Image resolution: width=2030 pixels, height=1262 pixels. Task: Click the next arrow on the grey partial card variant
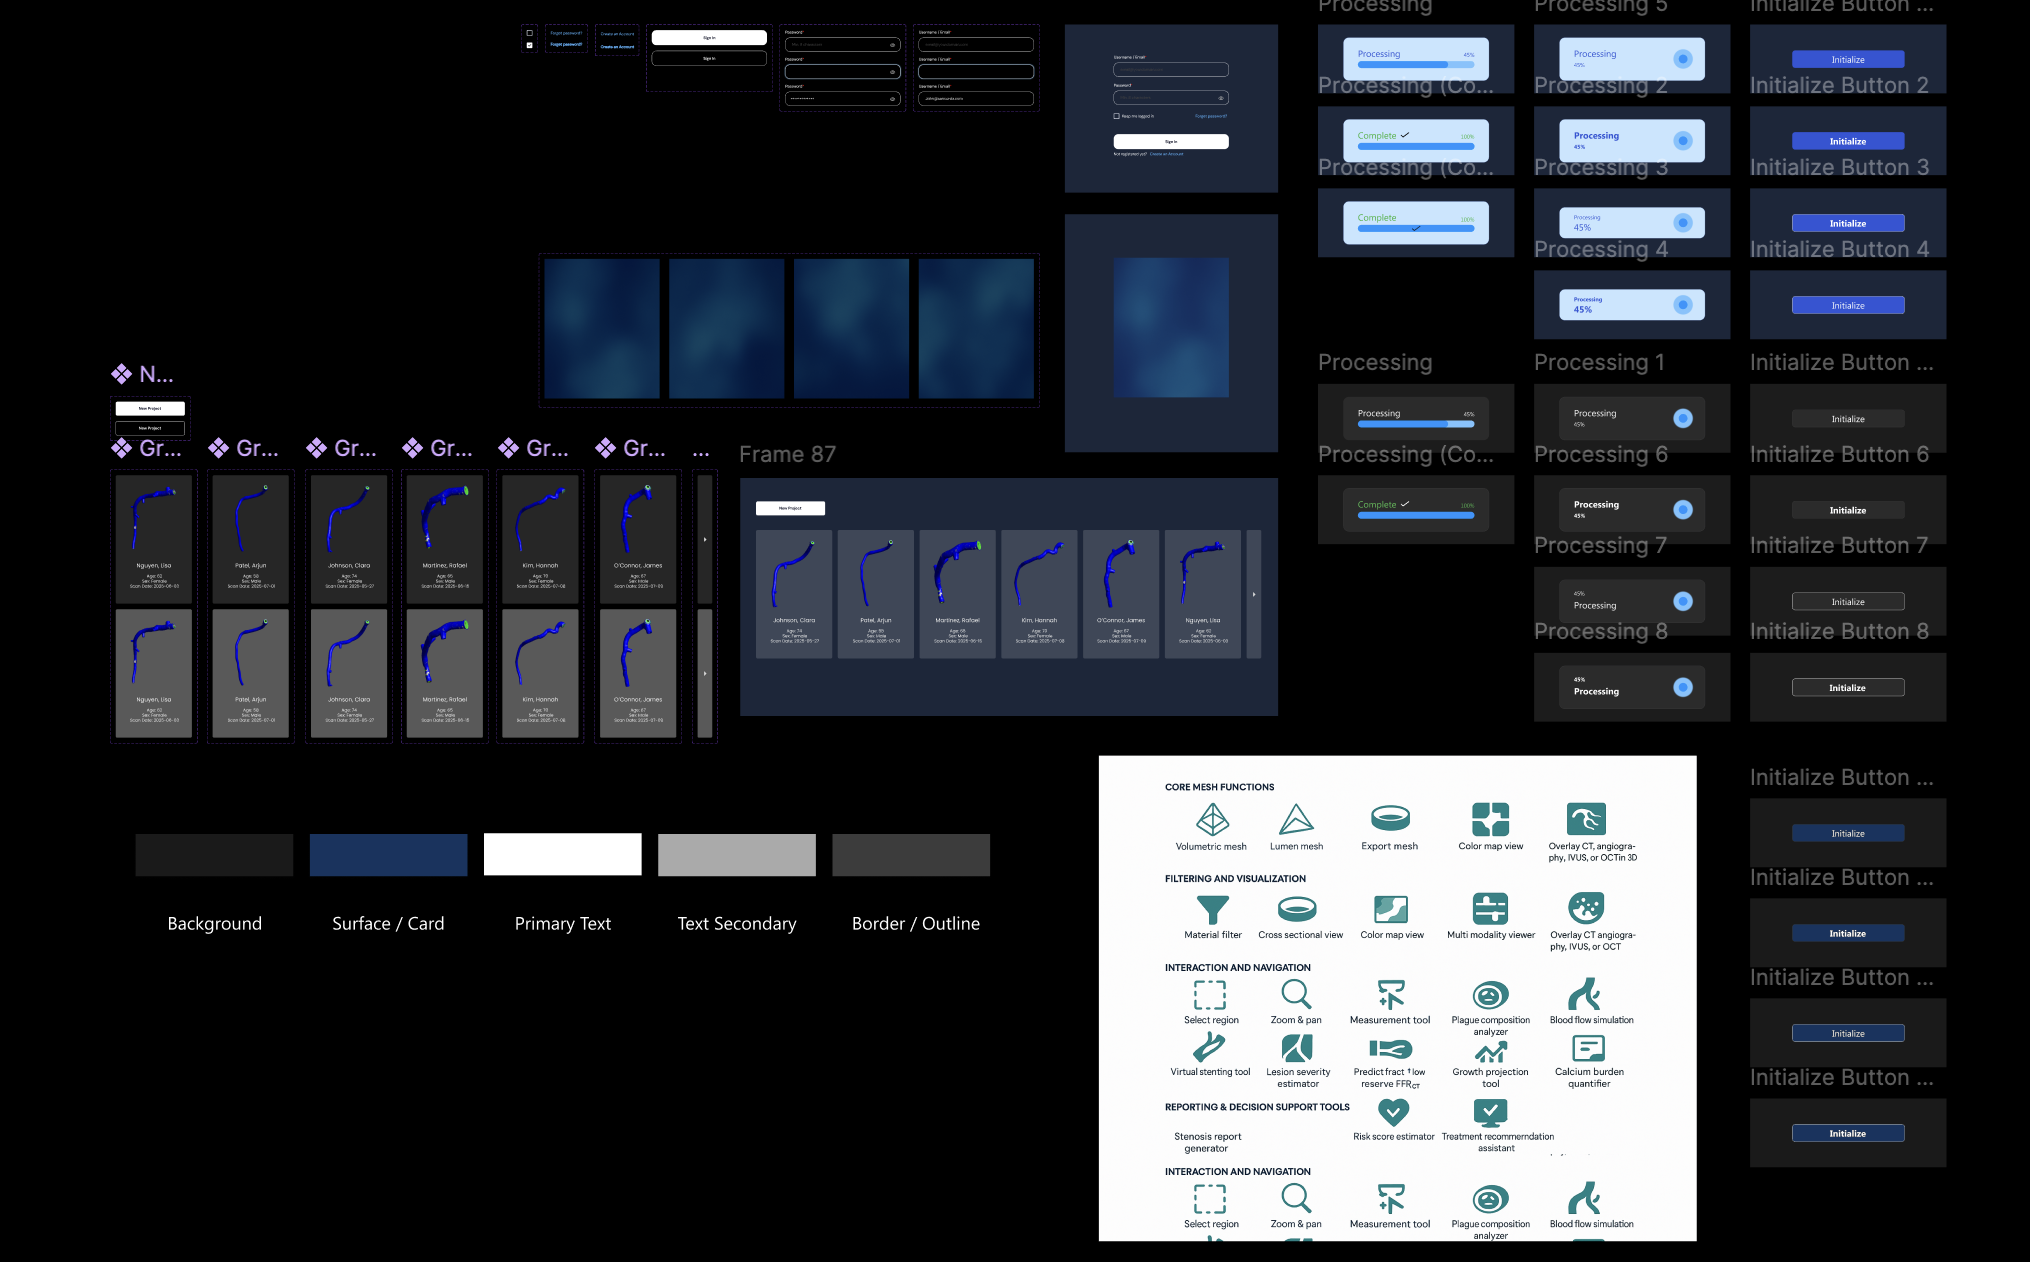[x=705, y=673]
